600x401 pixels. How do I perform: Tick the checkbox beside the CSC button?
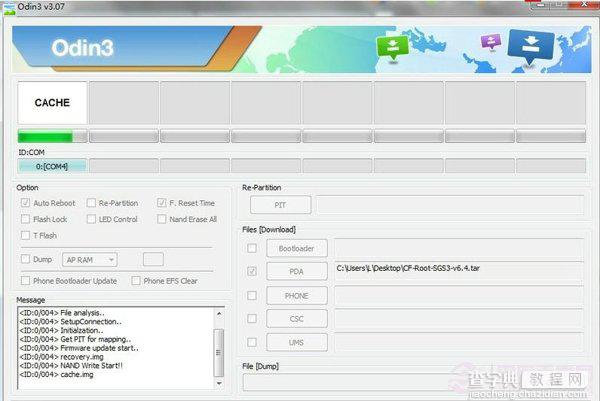click(x=252, y=318)
